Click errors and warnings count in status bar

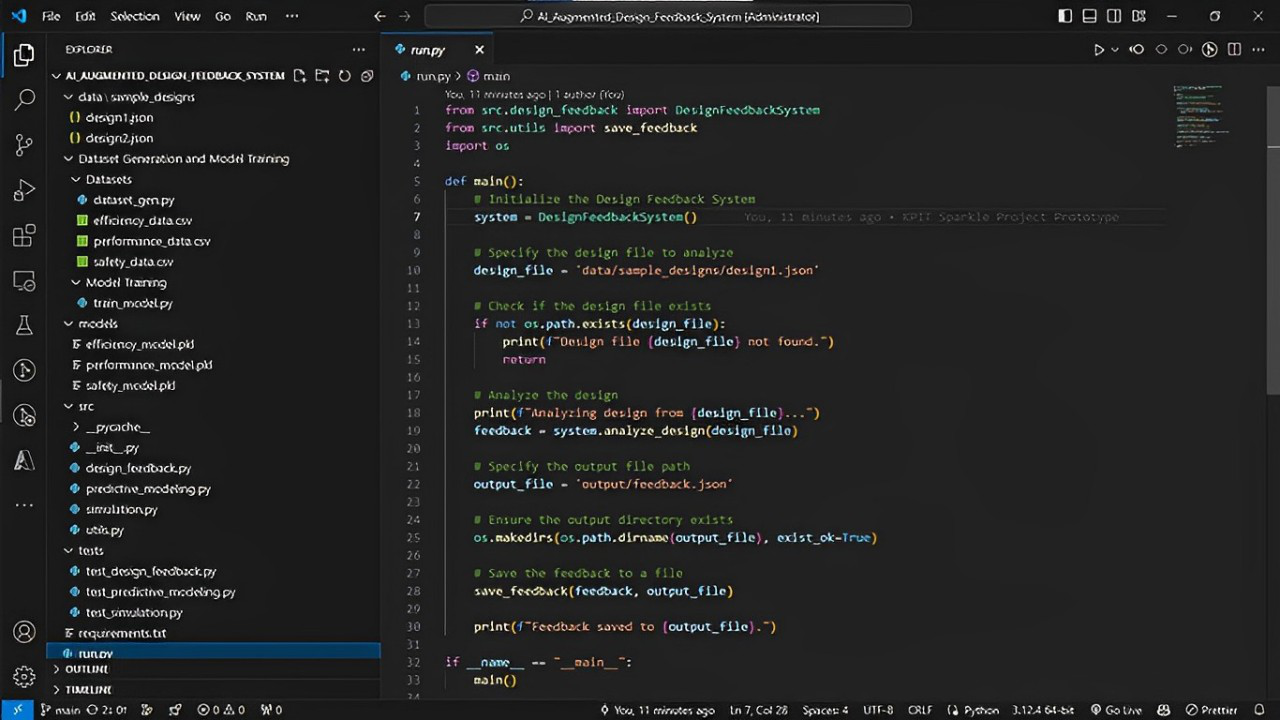221,710
